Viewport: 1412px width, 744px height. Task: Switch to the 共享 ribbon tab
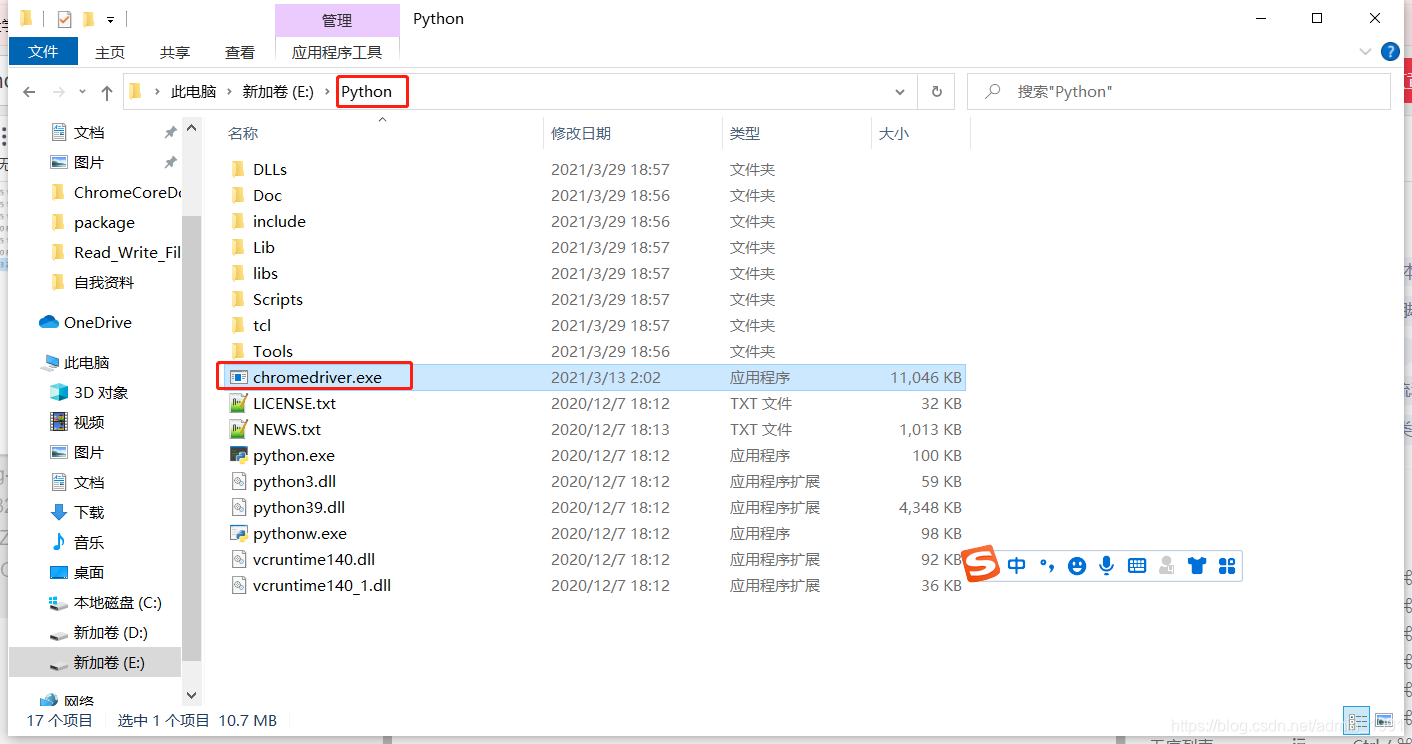pyautogui.click(x=175, y=52)
